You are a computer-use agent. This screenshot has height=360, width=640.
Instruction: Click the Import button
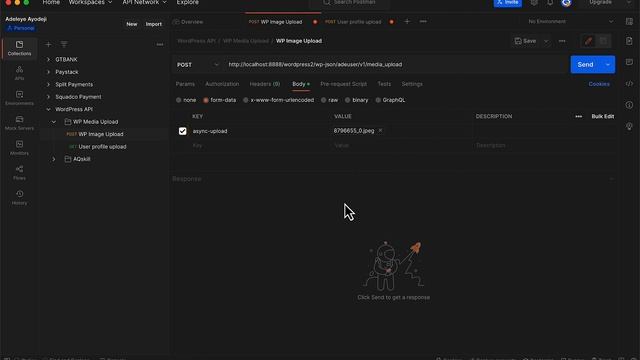153,24
